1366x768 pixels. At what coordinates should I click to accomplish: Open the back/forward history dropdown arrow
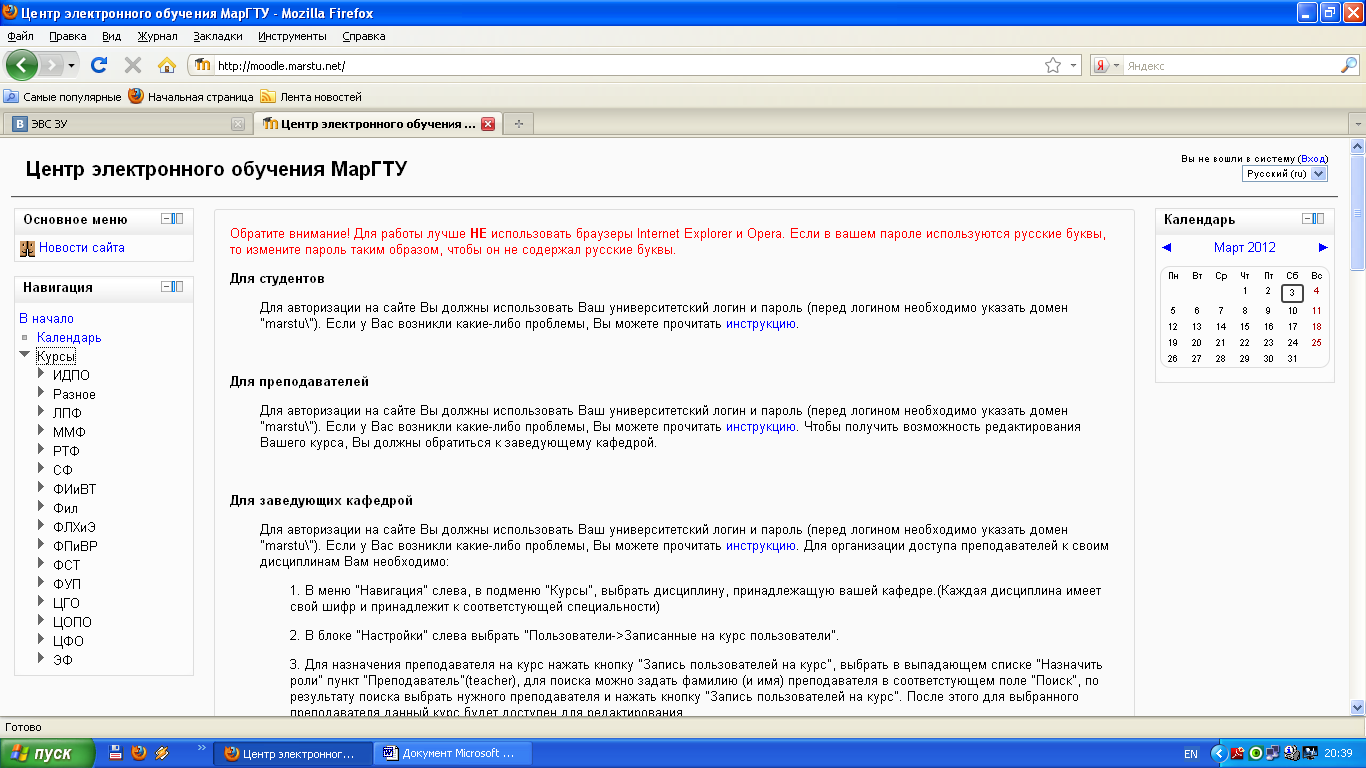click(x=72, y=65)
